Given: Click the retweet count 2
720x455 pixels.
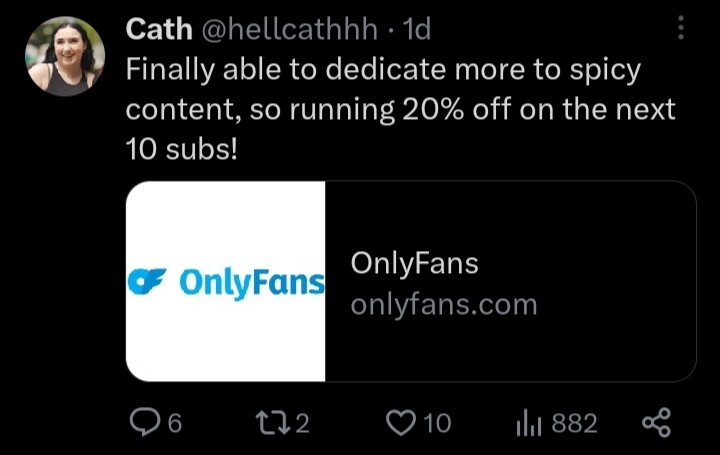Looking at the screenshot, I should point(302,424).
